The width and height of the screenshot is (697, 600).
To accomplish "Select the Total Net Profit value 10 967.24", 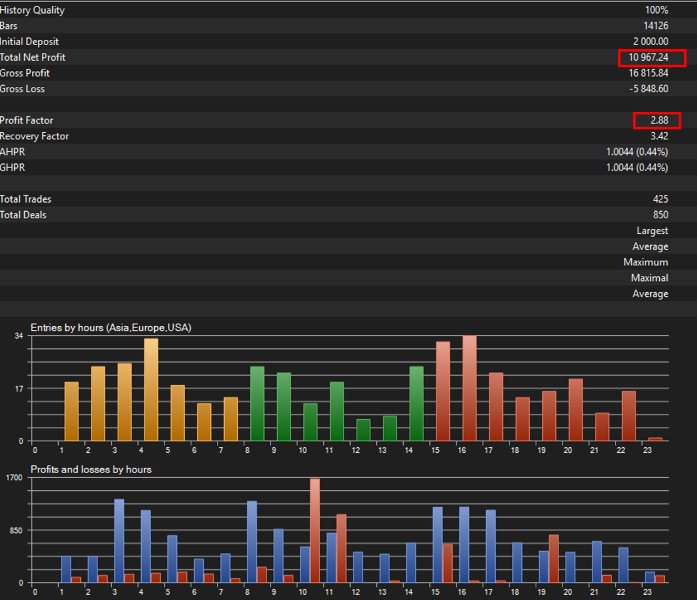I will [649, 57].
